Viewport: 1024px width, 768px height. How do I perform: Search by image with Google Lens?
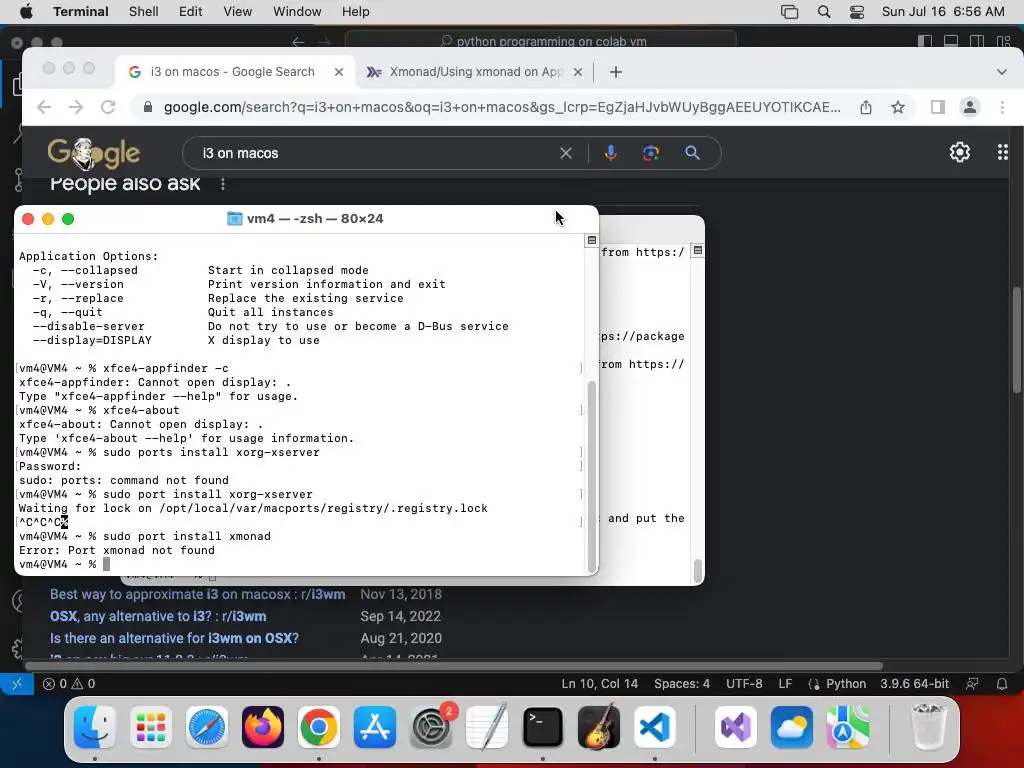click(650, 153)
